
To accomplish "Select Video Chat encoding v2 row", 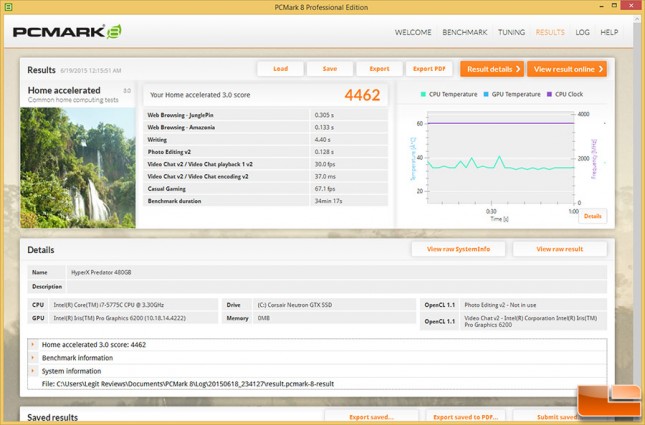I will [265, 177].
